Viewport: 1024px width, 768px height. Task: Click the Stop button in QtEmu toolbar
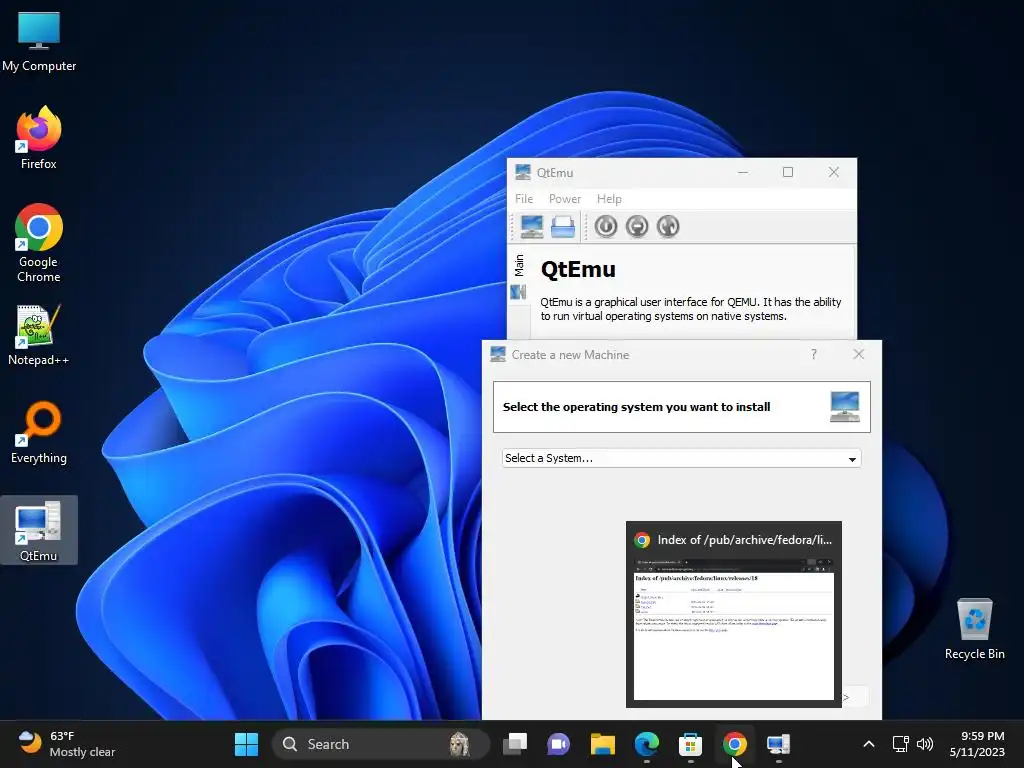pos(637,227)
